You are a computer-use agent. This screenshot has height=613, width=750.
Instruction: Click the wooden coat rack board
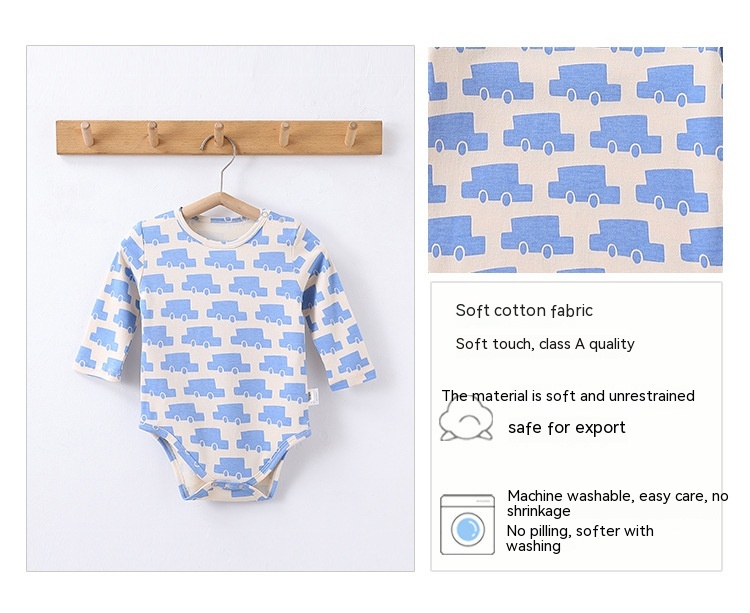(219, 138)
